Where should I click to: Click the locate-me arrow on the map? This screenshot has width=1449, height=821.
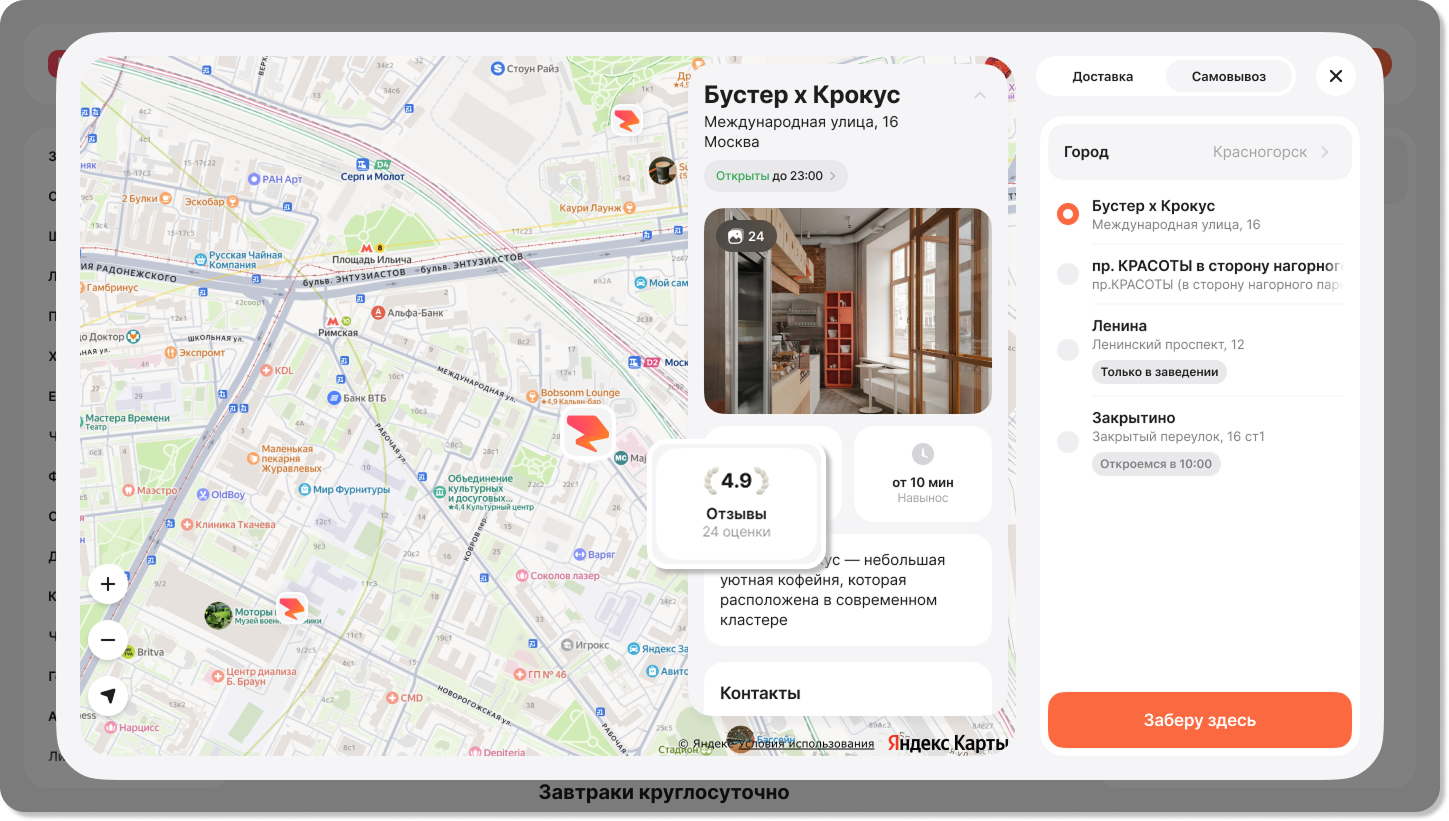[x=108, y=696]
